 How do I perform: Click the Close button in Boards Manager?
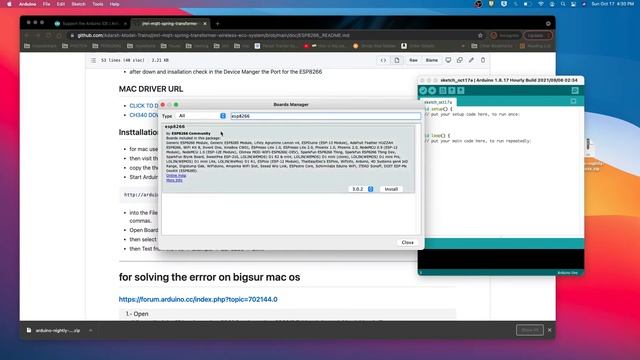[407, 242]
